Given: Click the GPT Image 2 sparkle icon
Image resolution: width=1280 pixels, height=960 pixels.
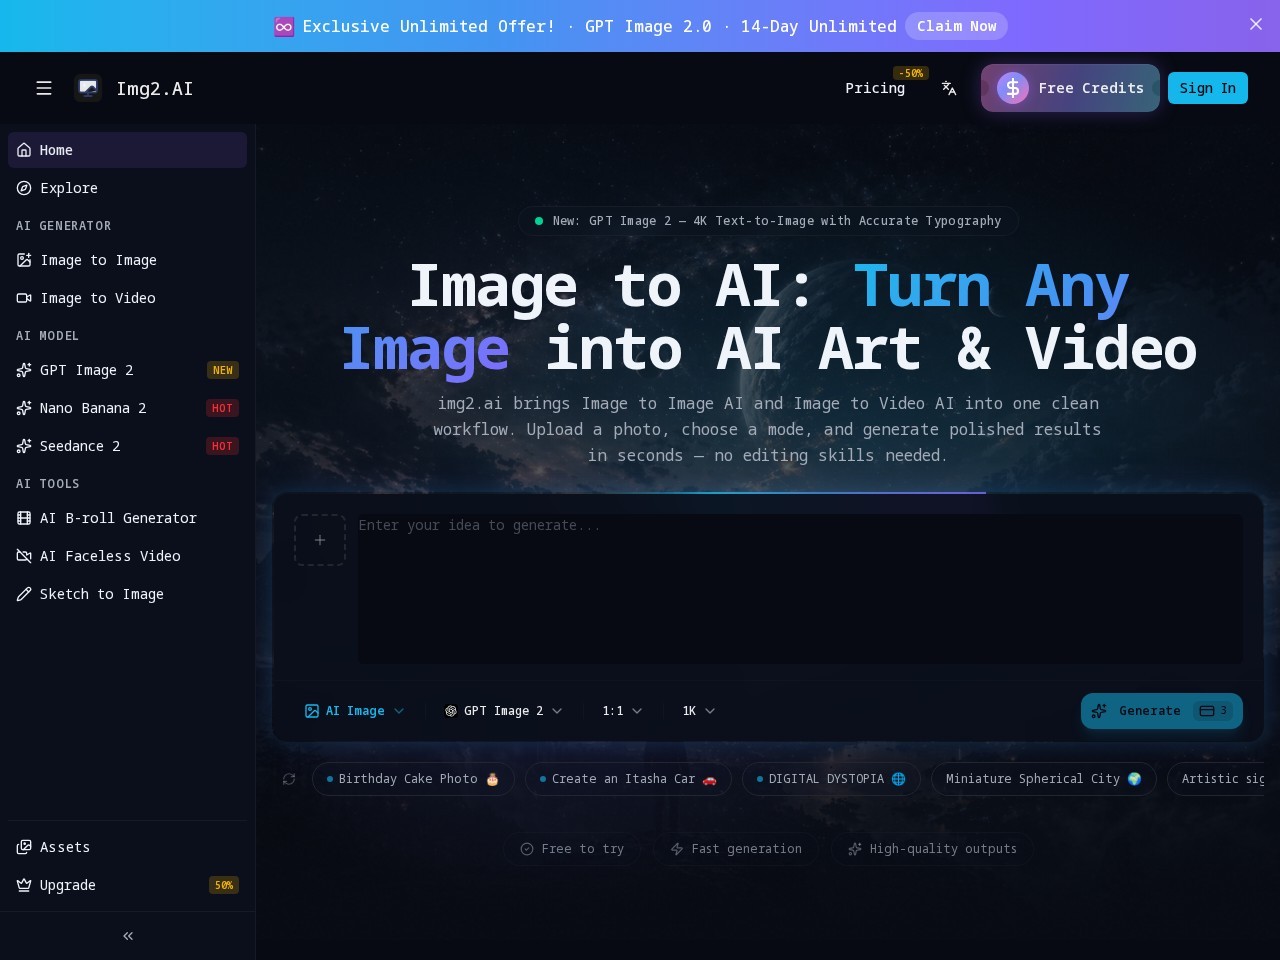Looking at the screenshot, I should 24,370.
